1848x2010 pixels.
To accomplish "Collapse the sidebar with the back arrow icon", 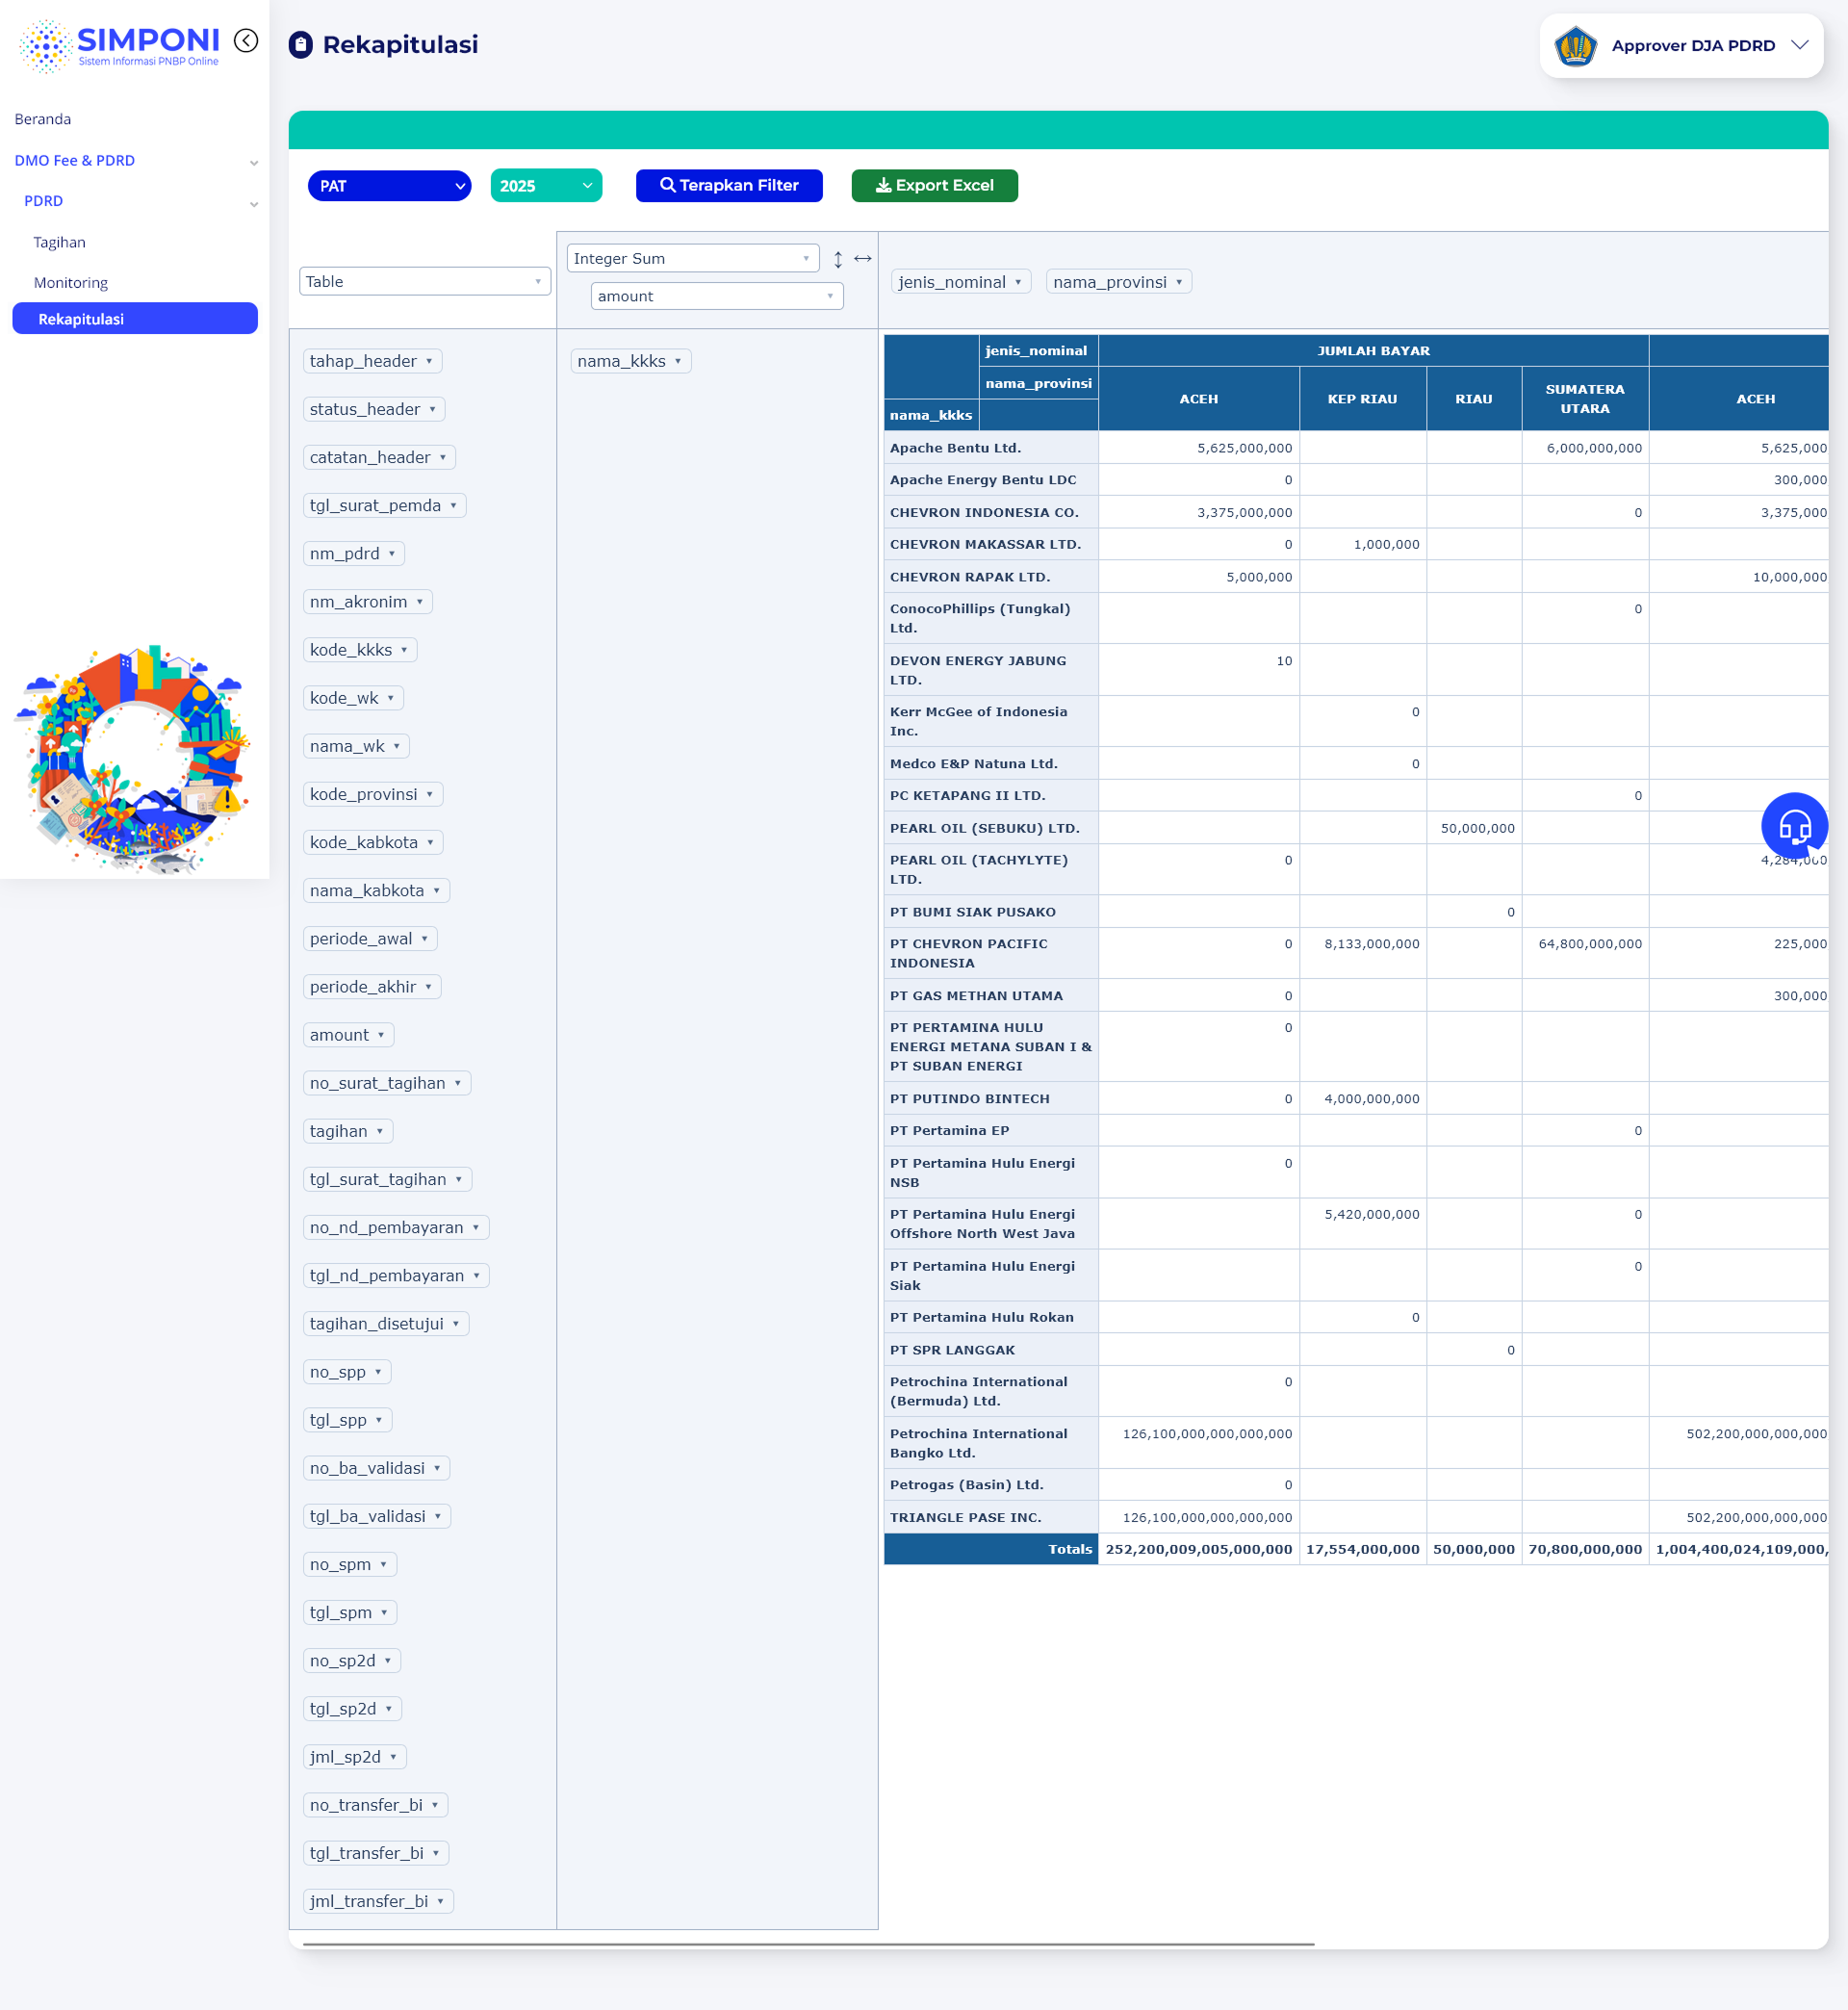I will [246, 41].
